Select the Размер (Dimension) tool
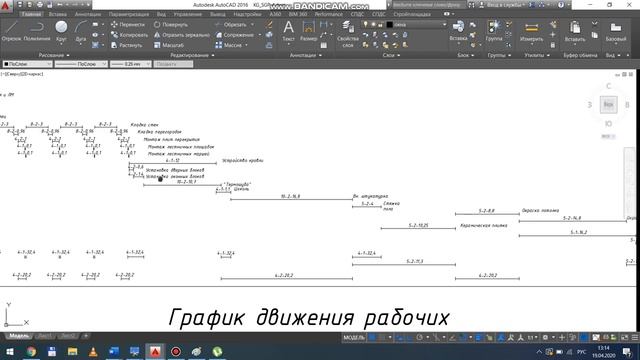This screenshot has height=360, width=640. click(308, 31)
